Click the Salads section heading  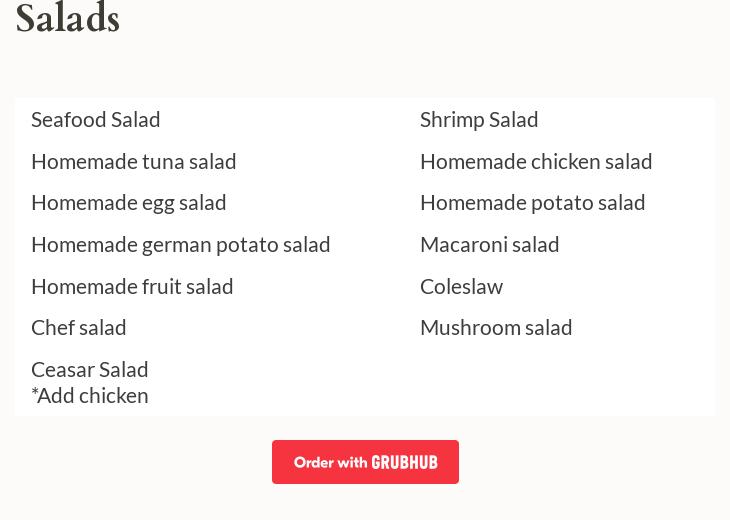point(67,18)
